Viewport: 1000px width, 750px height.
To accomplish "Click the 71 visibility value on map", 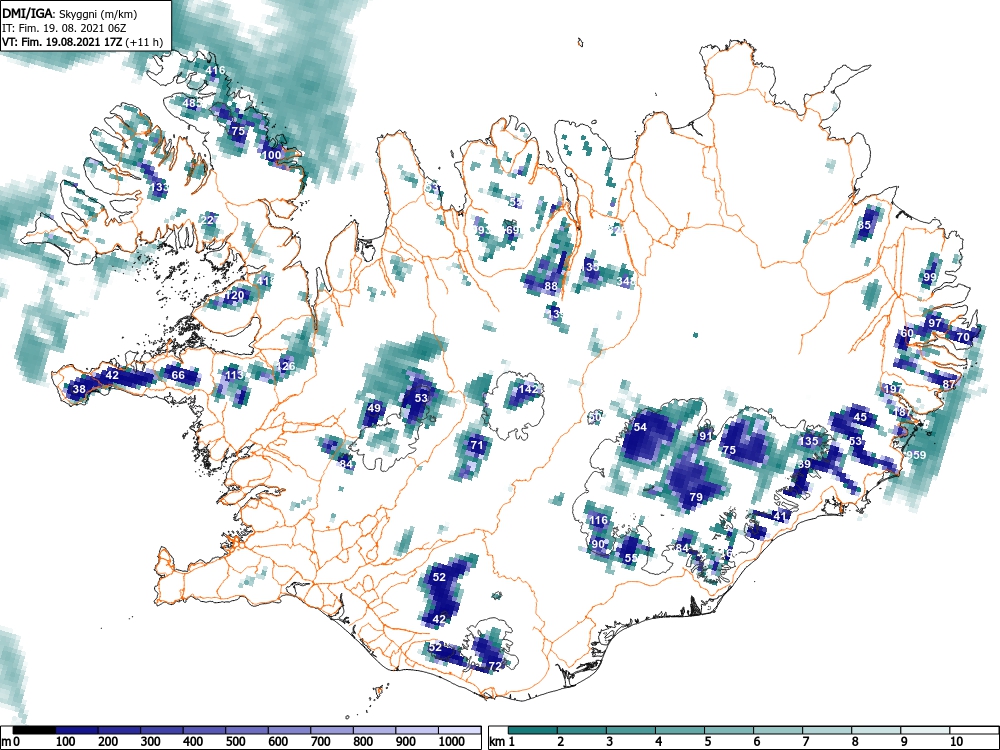I will click(477, 445).
